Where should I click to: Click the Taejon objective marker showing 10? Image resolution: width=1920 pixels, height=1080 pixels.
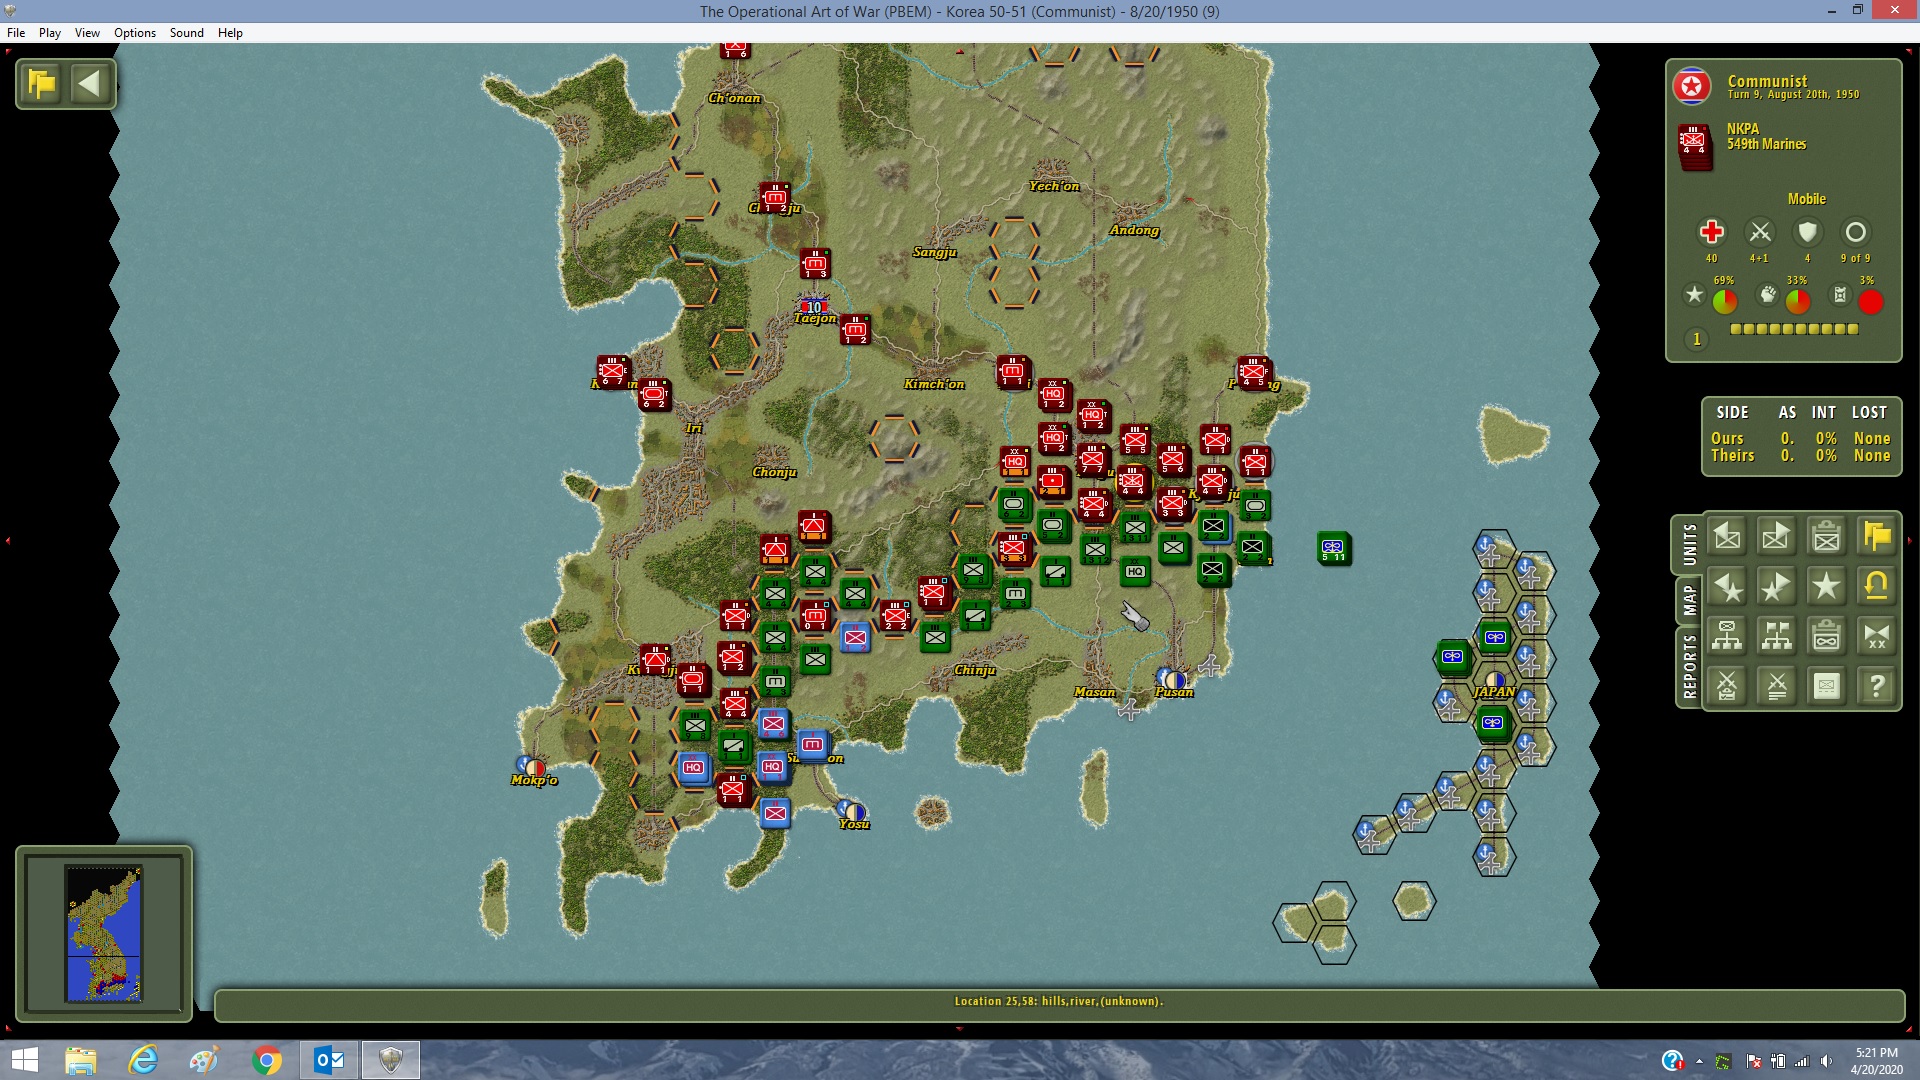point(814,306)
